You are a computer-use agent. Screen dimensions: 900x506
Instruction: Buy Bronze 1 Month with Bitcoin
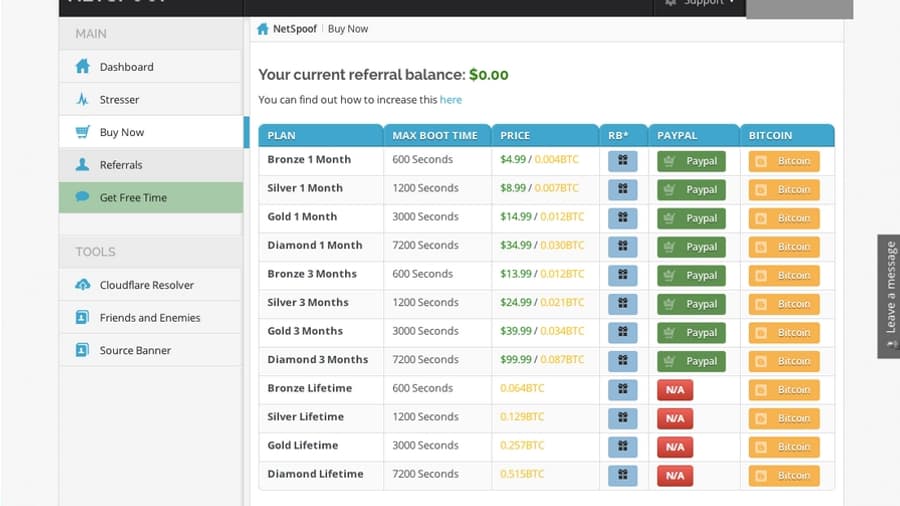click(x=784, y=161)
